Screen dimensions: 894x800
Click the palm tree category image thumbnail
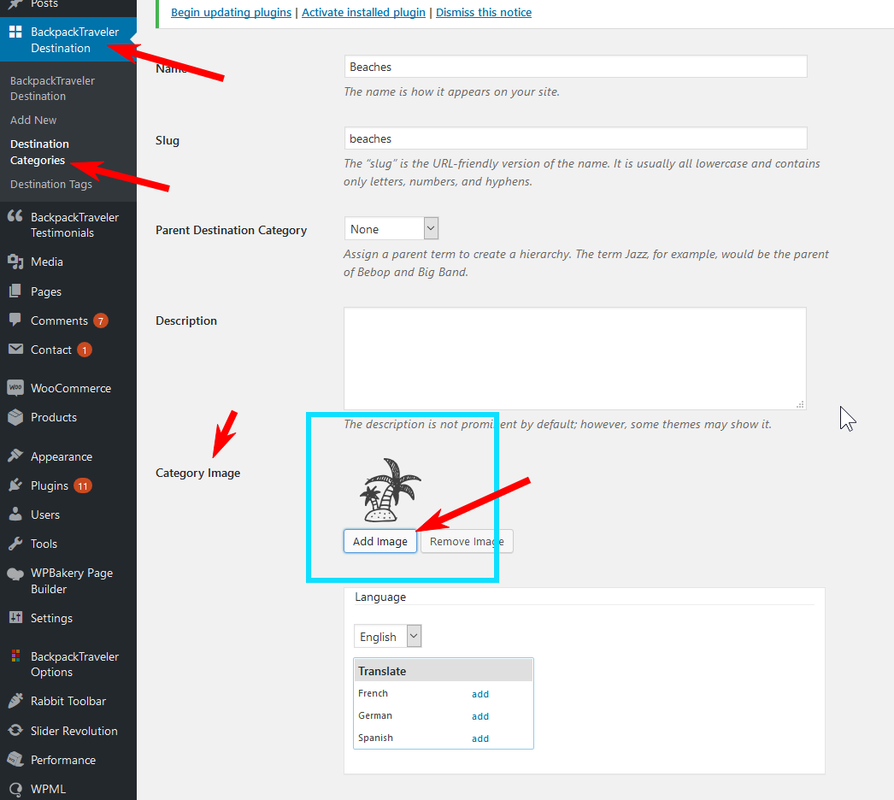[390, 490]
